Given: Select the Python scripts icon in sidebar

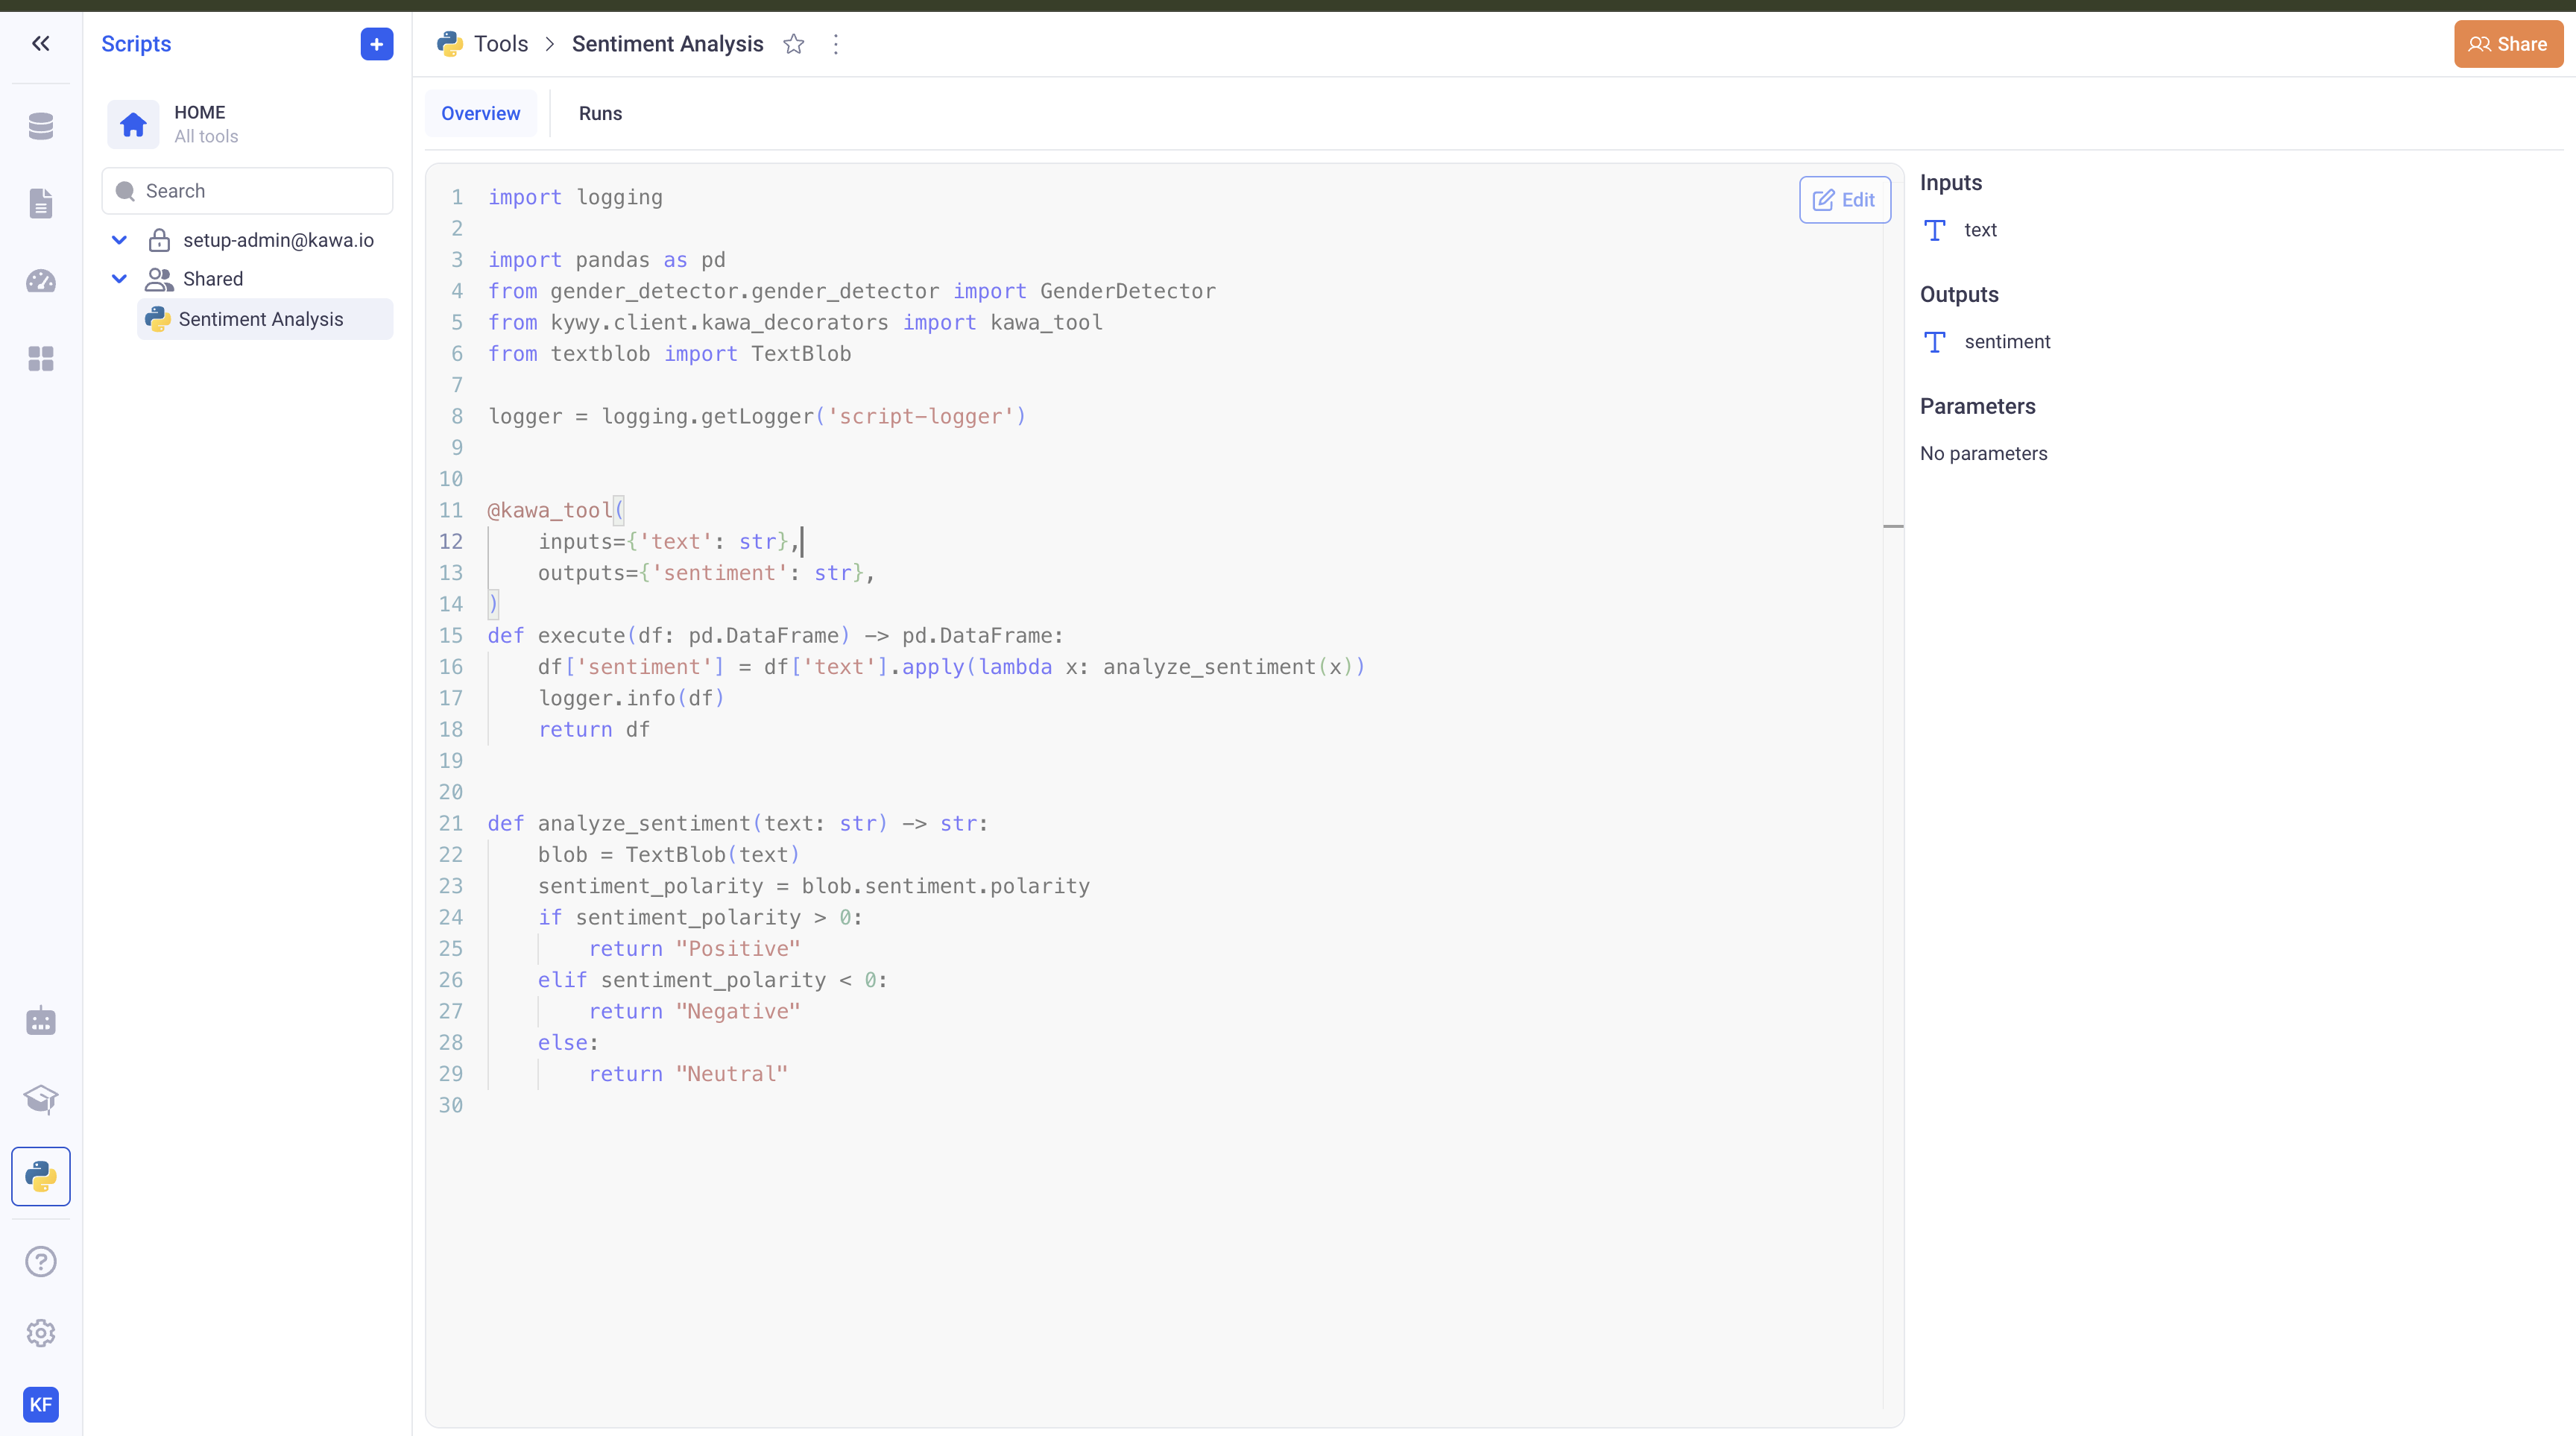Looking at the screenshot, I should tap(41, 1176).
